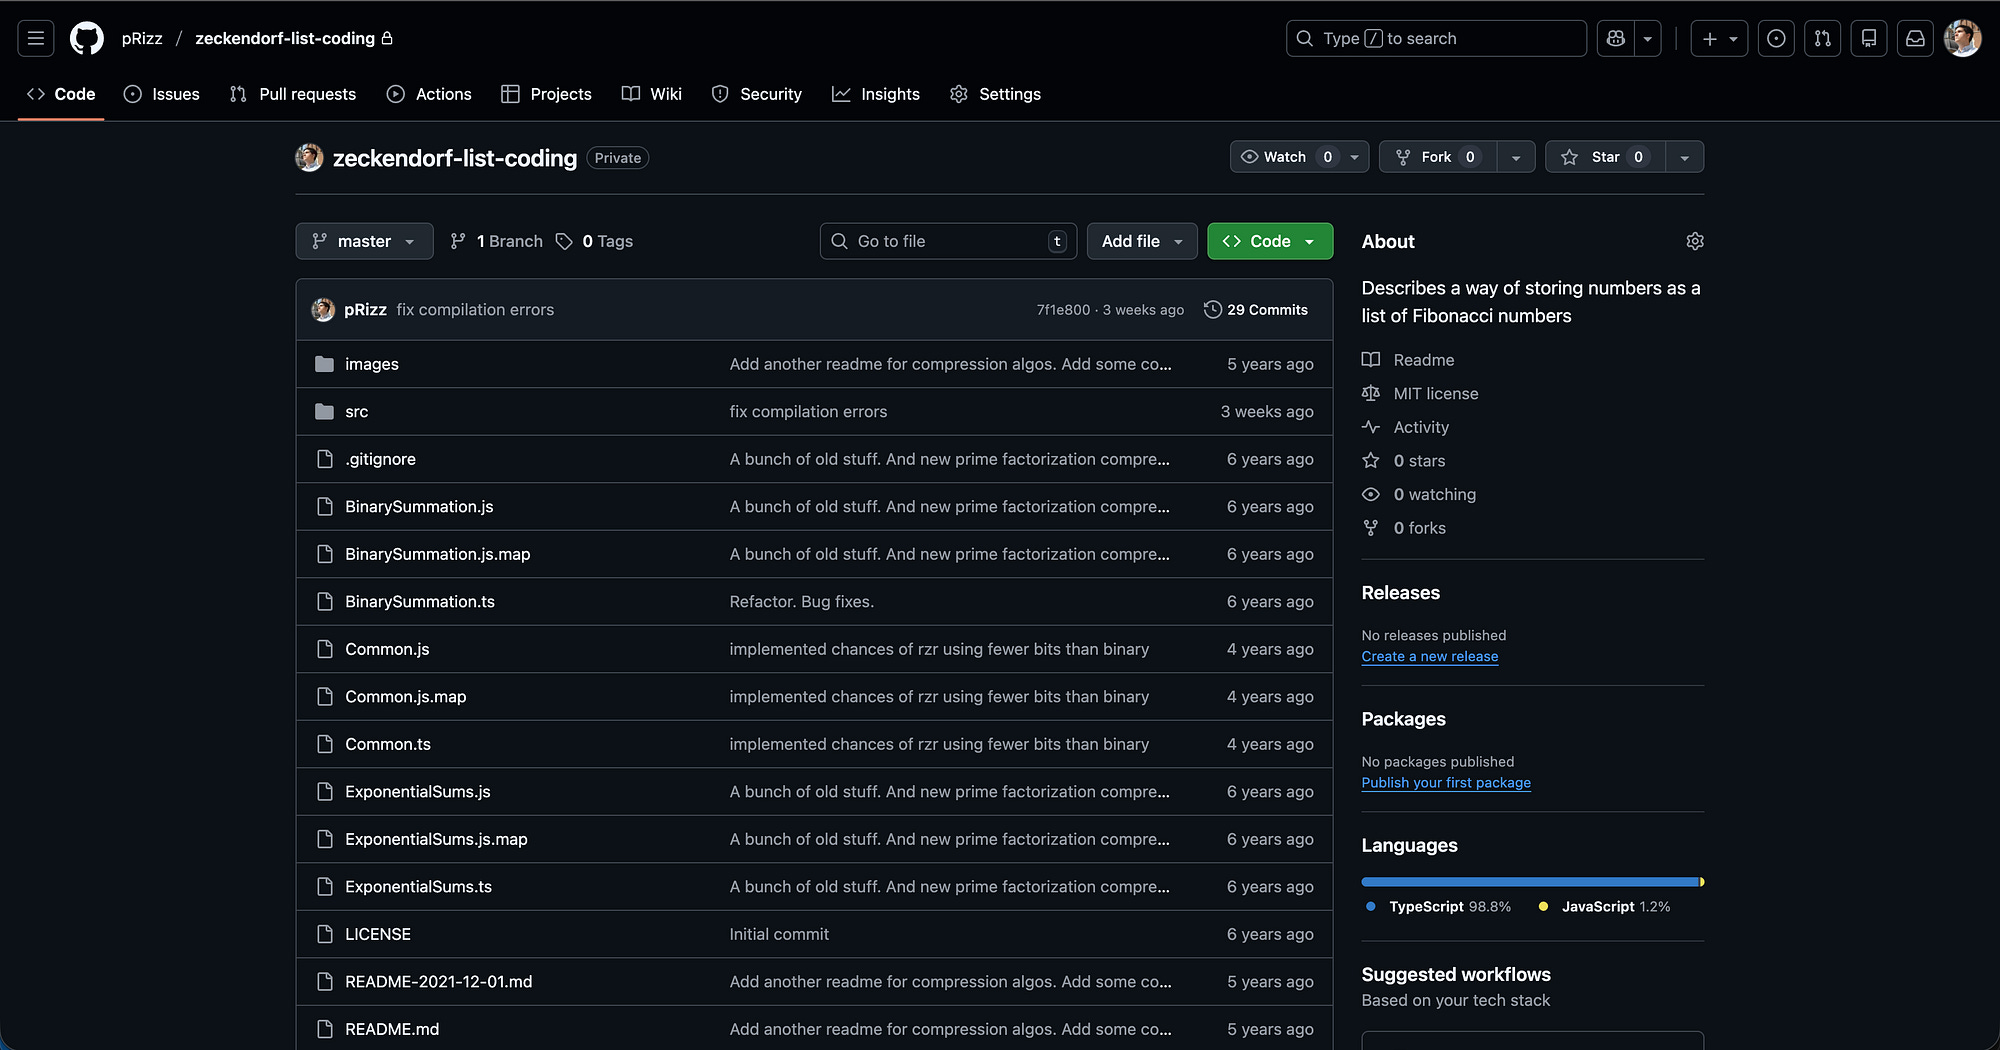The image size is (2000, 1050).
Task: Open README-2021-12-01.md file
Action: pos(438,982)
